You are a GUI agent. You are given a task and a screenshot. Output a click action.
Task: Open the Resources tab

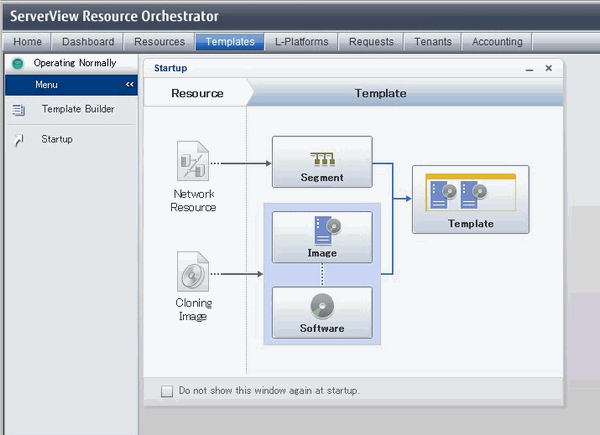pos(159,42)
